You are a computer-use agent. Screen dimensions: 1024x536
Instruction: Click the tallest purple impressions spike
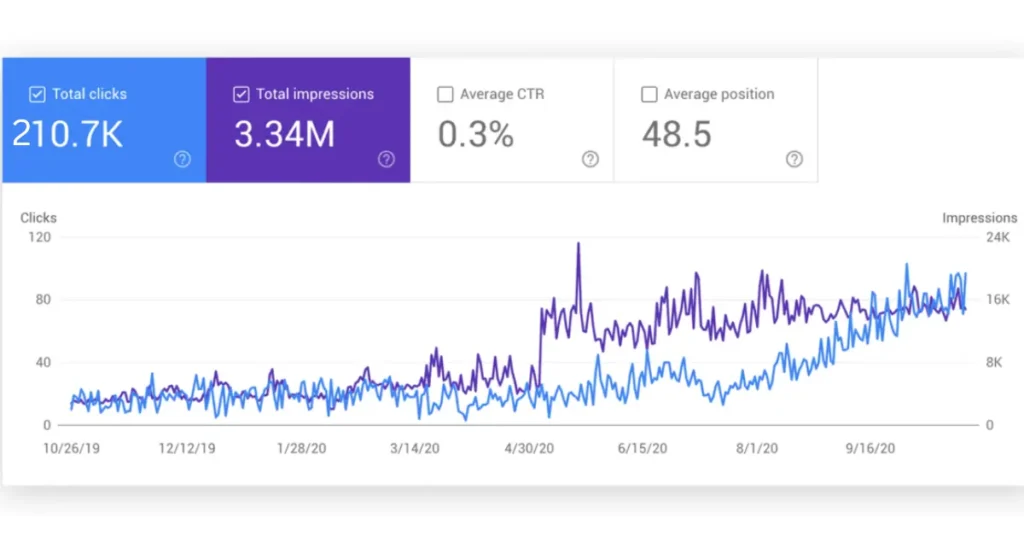(x=577, y=244)
